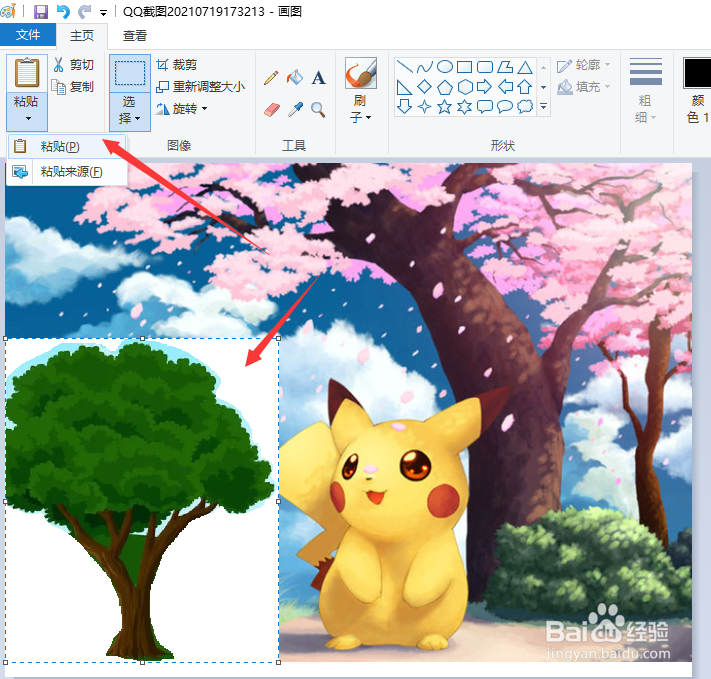Choose 粘贴来源(F) from the paste menu
This screenshot has width=711, height=679.
(67, 171)
